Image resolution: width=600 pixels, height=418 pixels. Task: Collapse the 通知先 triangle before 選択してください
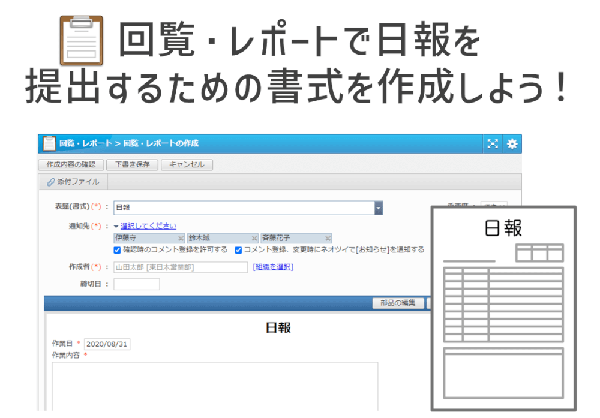pyautogui.click(x=116, y=226)
